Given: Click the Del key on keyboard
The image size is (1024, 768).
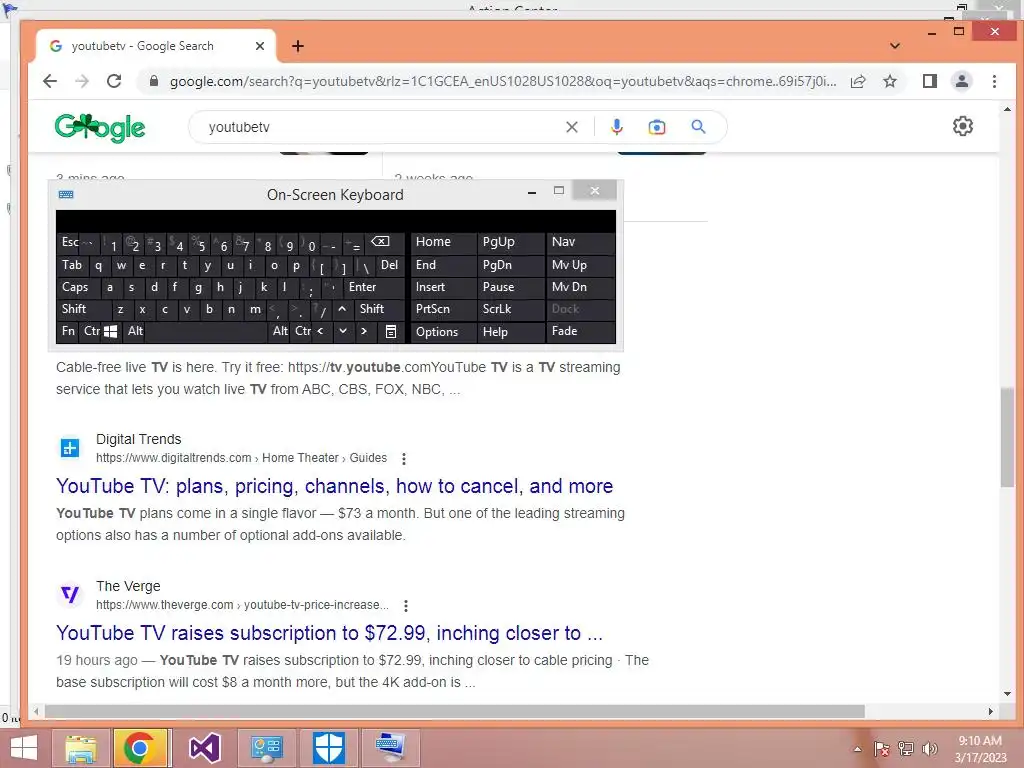Looking at the screenshot, I should coord(390,265).
